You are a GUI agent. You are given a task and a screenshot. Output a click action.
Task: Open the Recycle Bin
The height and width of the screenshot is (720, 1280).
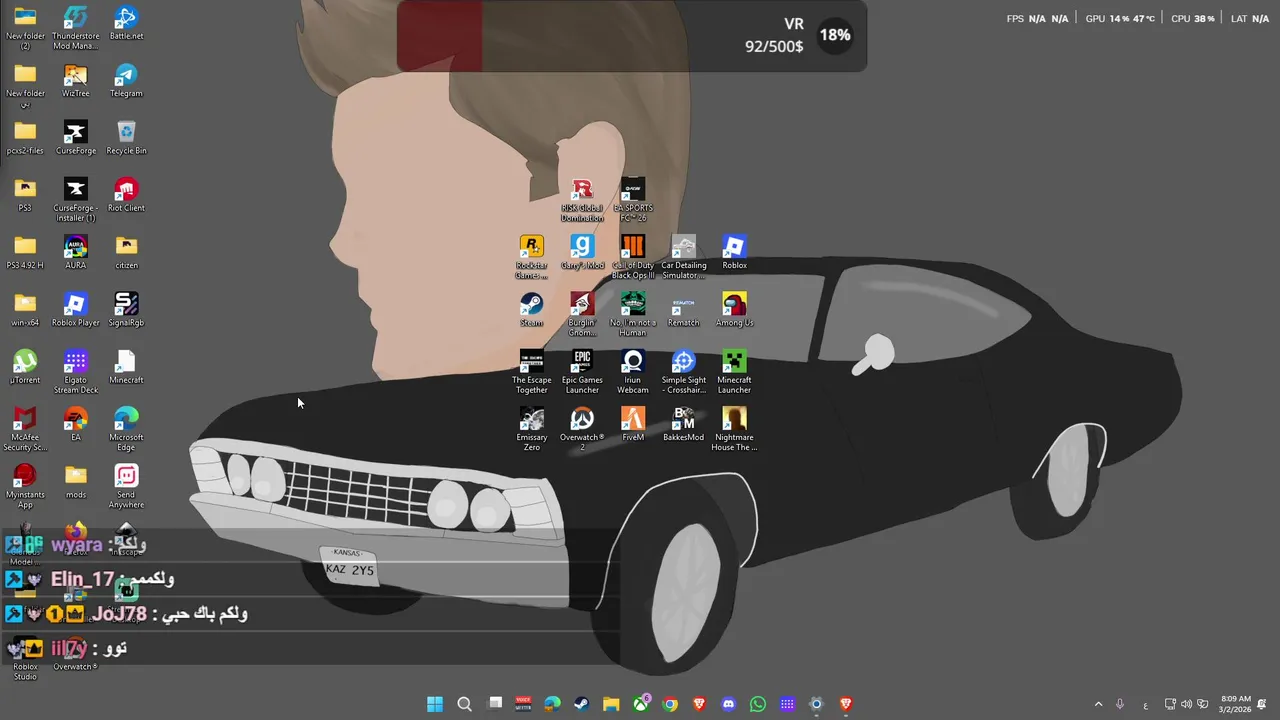point(126,138)
